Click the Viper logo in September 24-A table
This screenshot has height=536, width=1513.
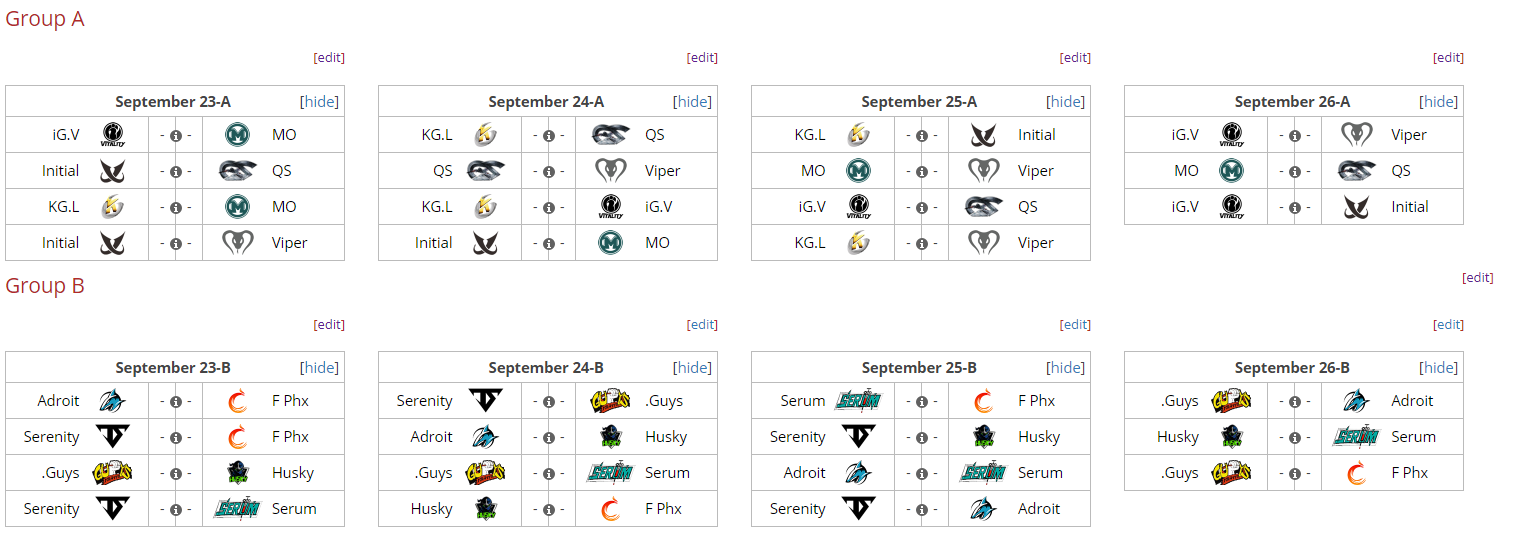[610, 171]
